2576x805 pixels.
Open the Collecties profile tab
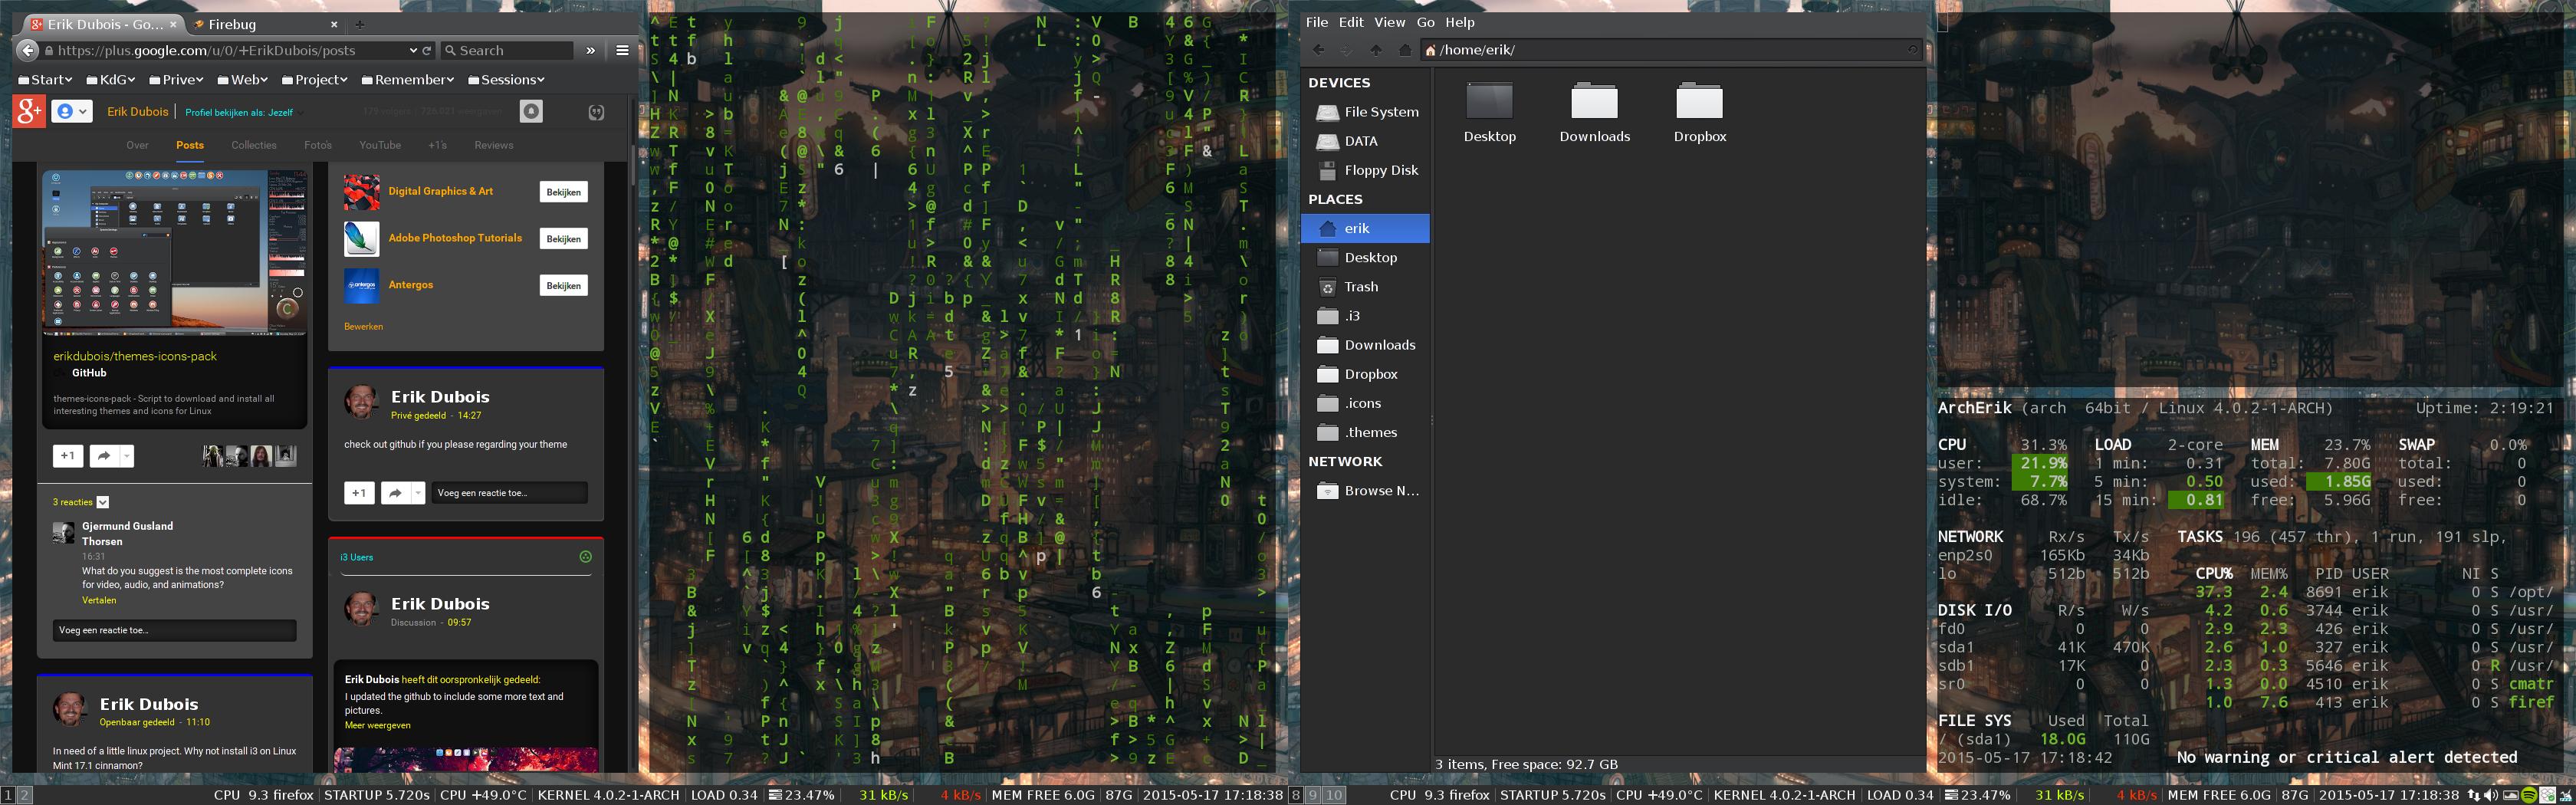pyautogui.click(x=254, y=145)
